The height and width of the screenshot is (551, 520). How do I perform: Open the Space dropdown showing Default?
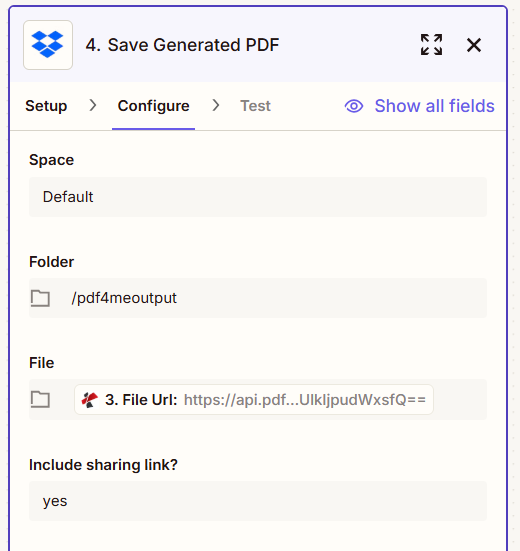258,197
